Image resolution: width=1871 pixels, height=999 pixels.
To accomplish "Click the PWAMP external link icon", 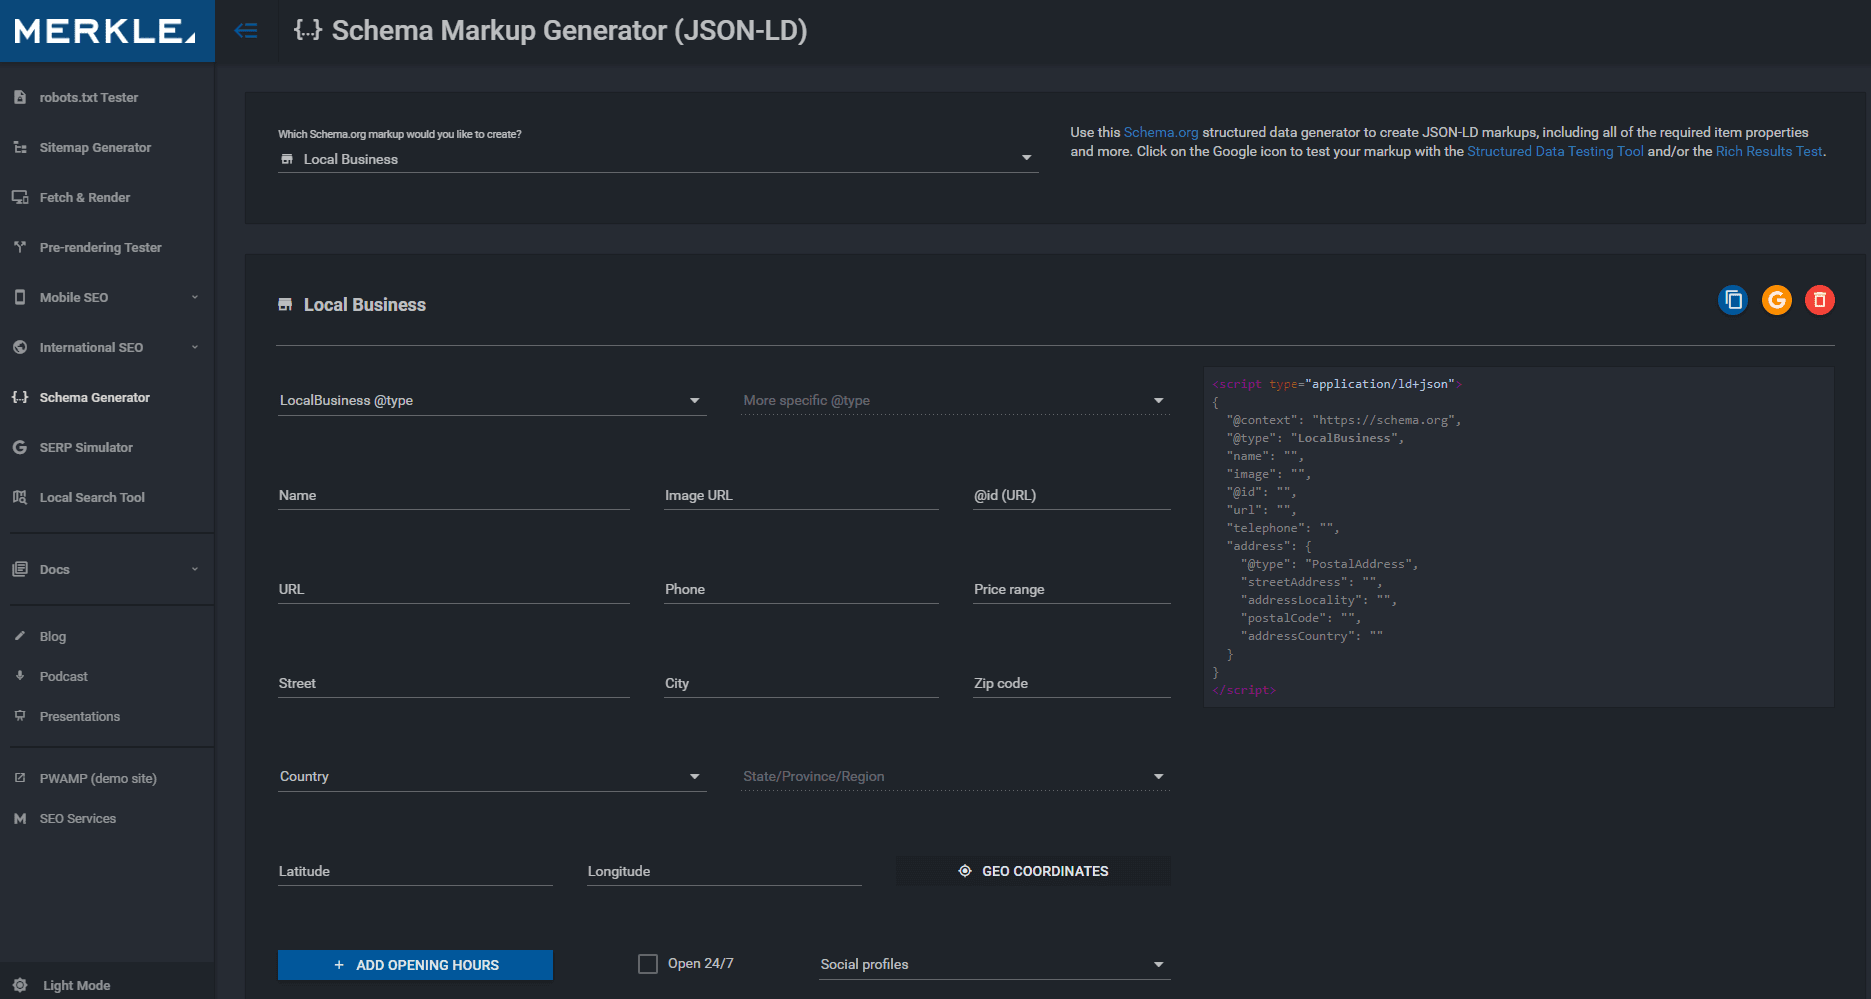I will [x=20, y=778].
